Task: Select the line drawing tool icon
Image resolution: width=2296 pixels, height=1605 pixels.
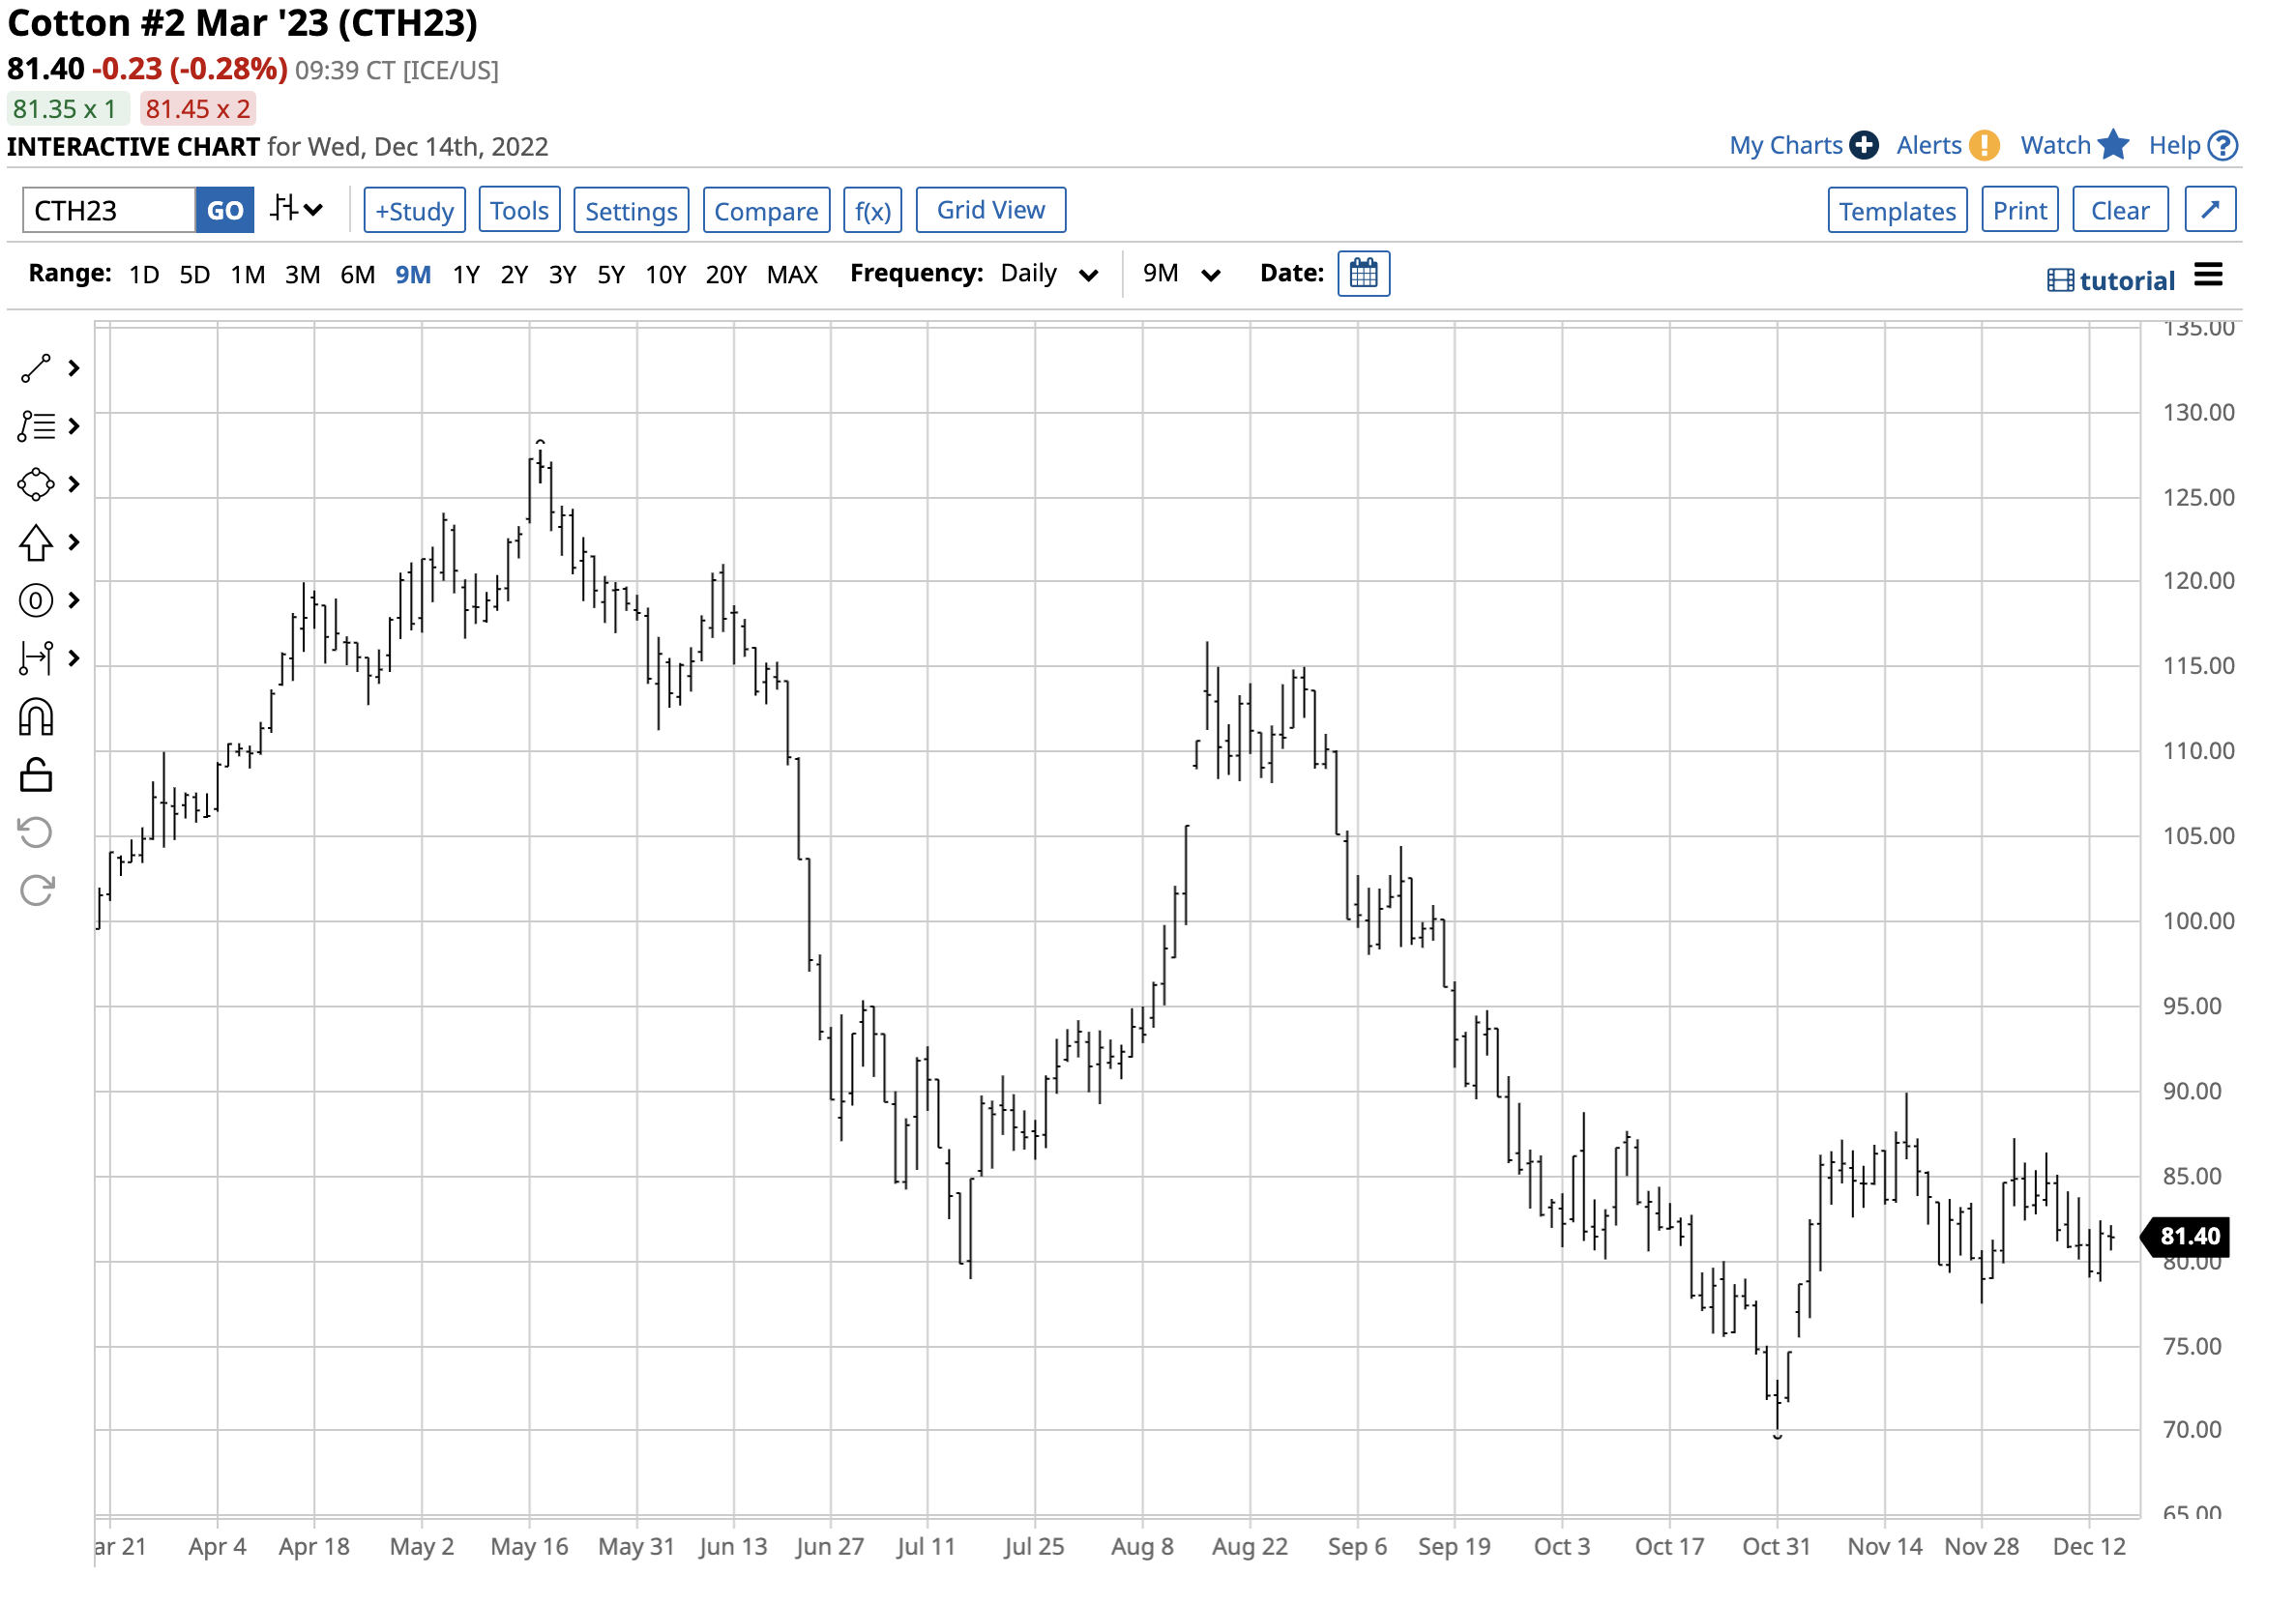Action: [x=36, y=369]
